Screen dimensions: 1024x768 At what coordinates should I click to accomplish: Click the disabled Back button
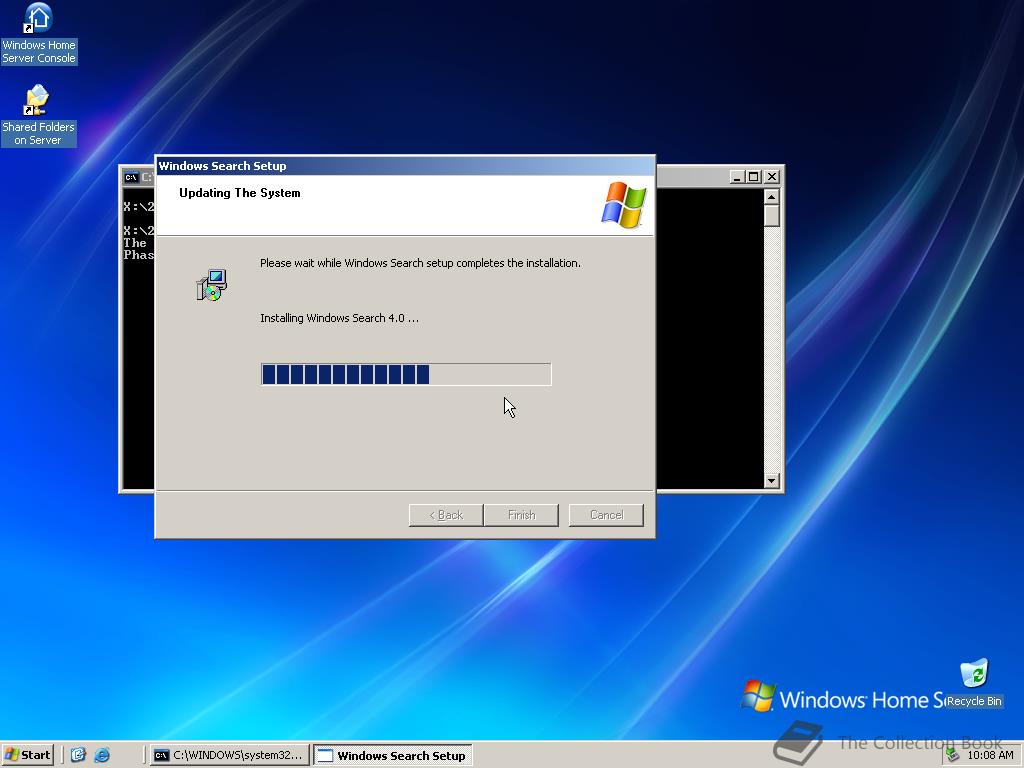pyautogui.click(x=446, y=515)
